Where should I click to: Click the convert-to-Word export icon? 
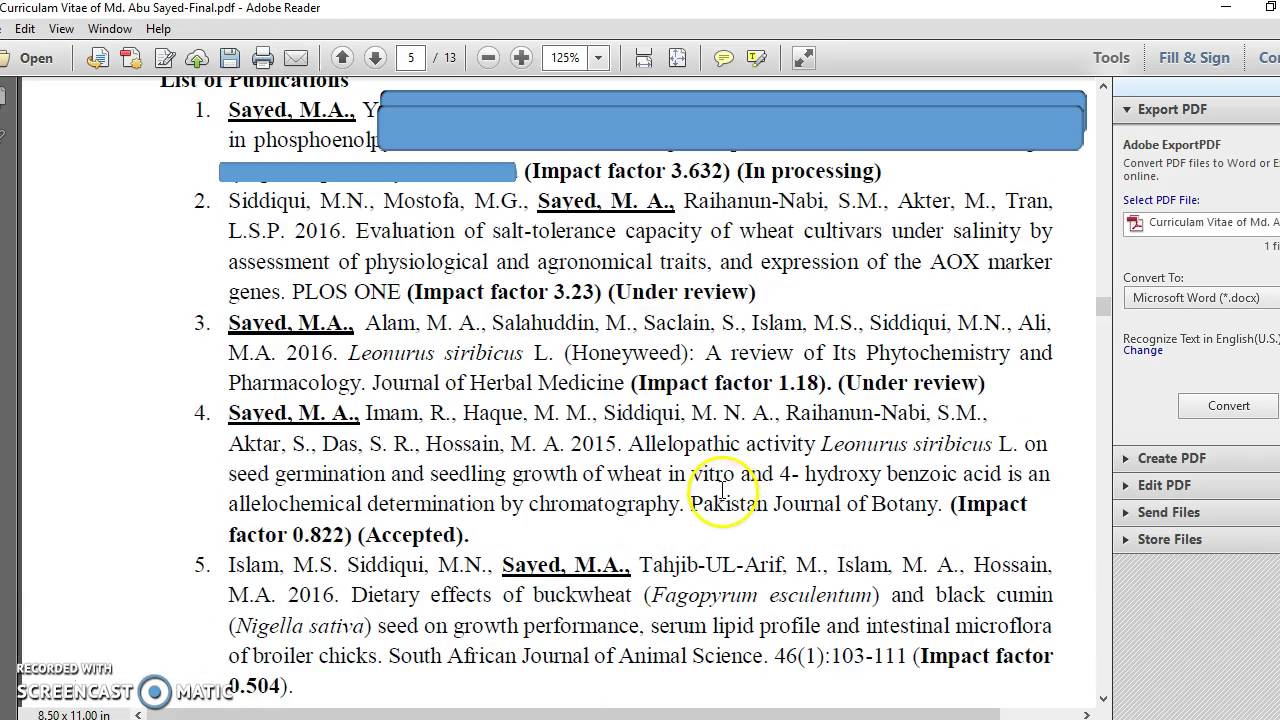tap(97, 58)
